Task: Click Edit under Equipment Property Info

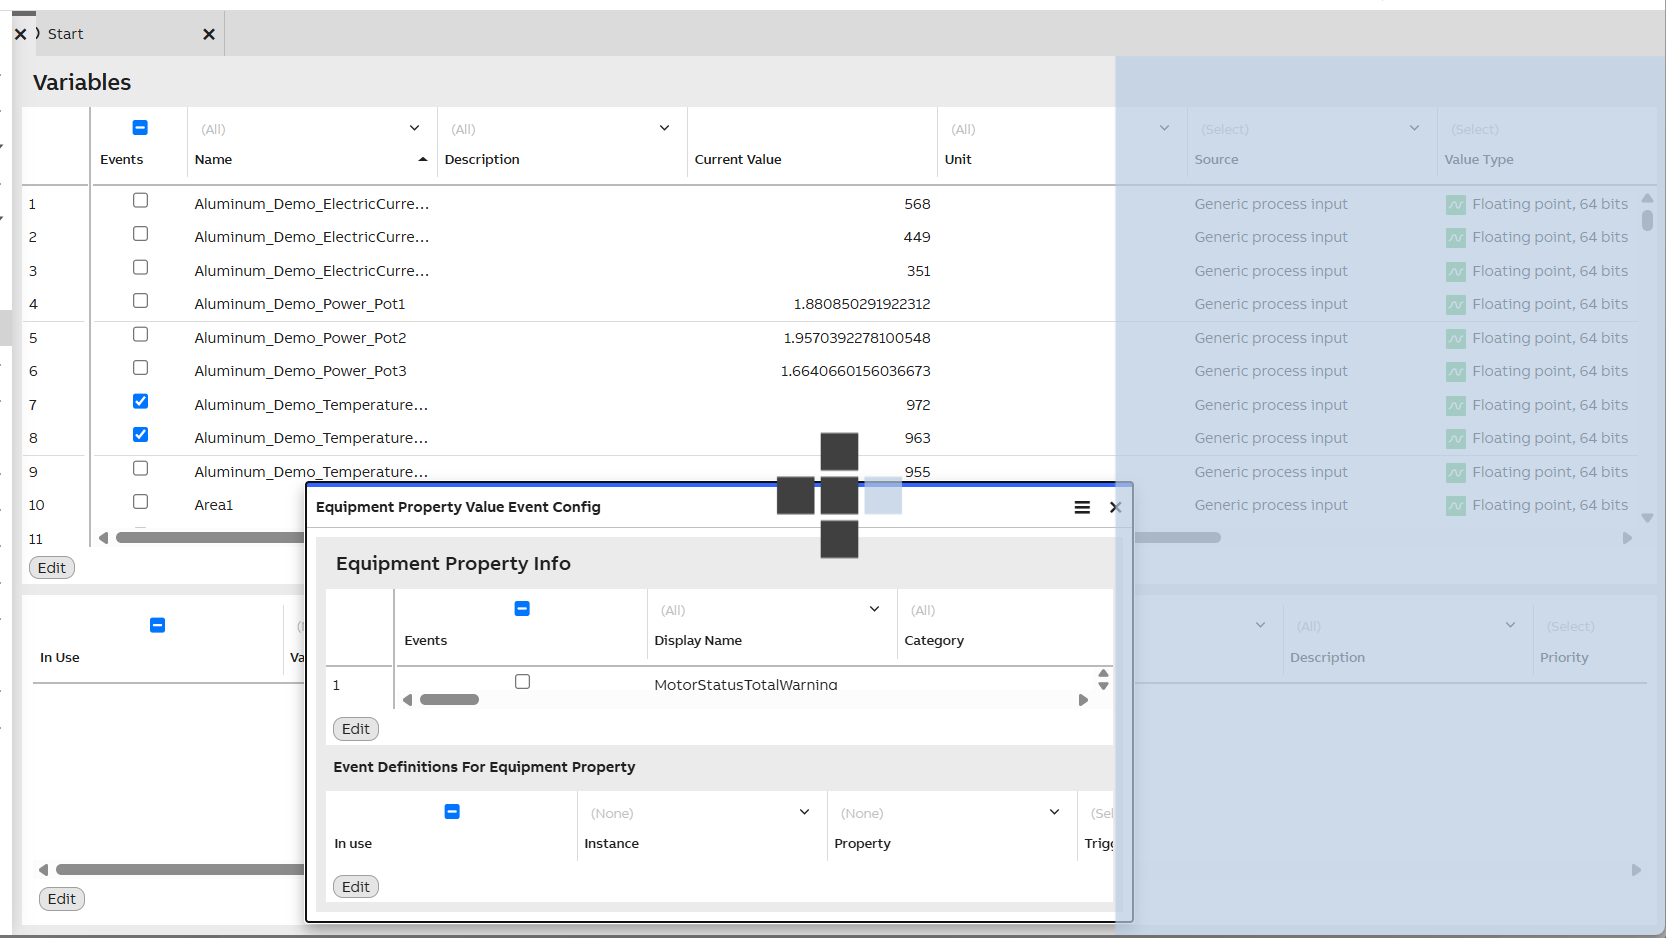Action: tap(356, 729)
